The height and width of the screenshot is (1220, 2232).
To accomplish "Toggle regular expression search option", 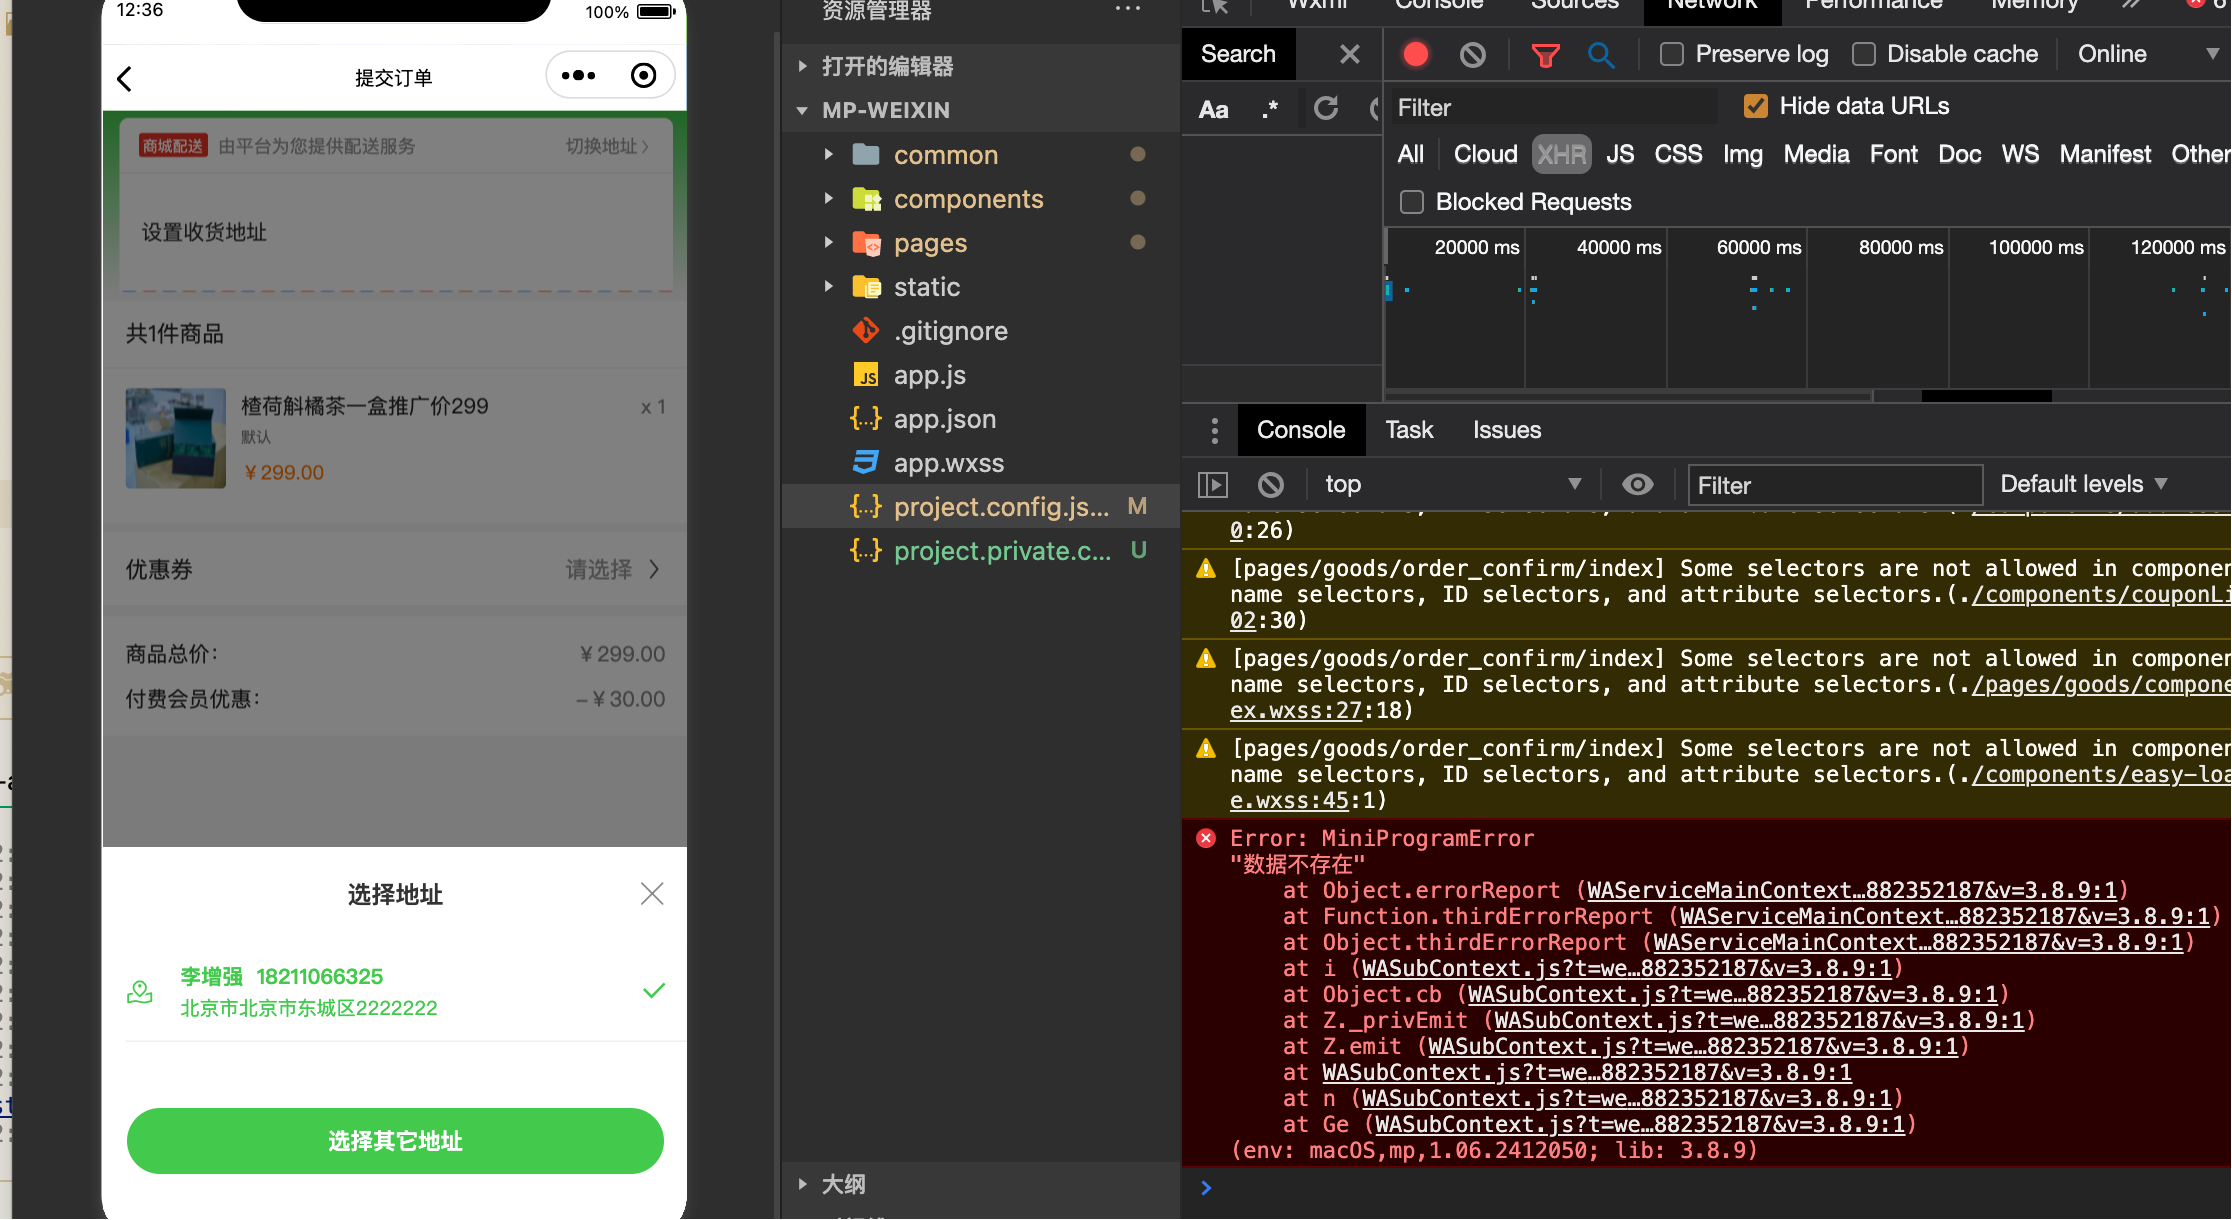I will click(1270, 109).
